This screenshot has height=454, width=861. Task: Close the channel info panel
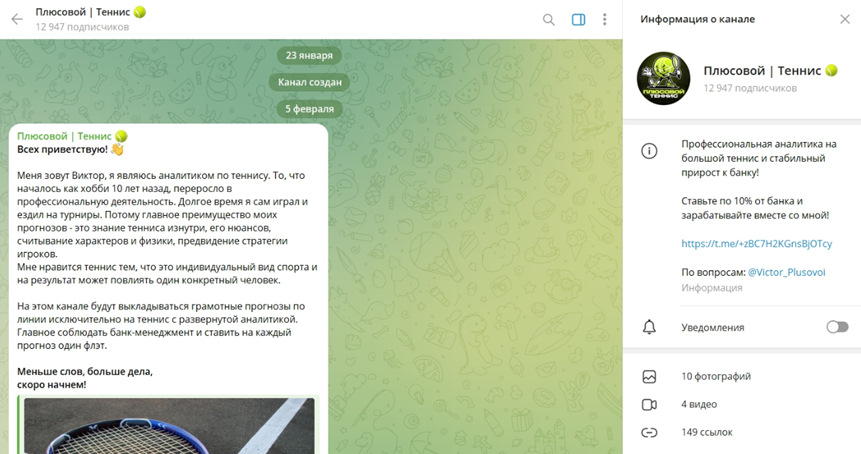tap(845, 20)
